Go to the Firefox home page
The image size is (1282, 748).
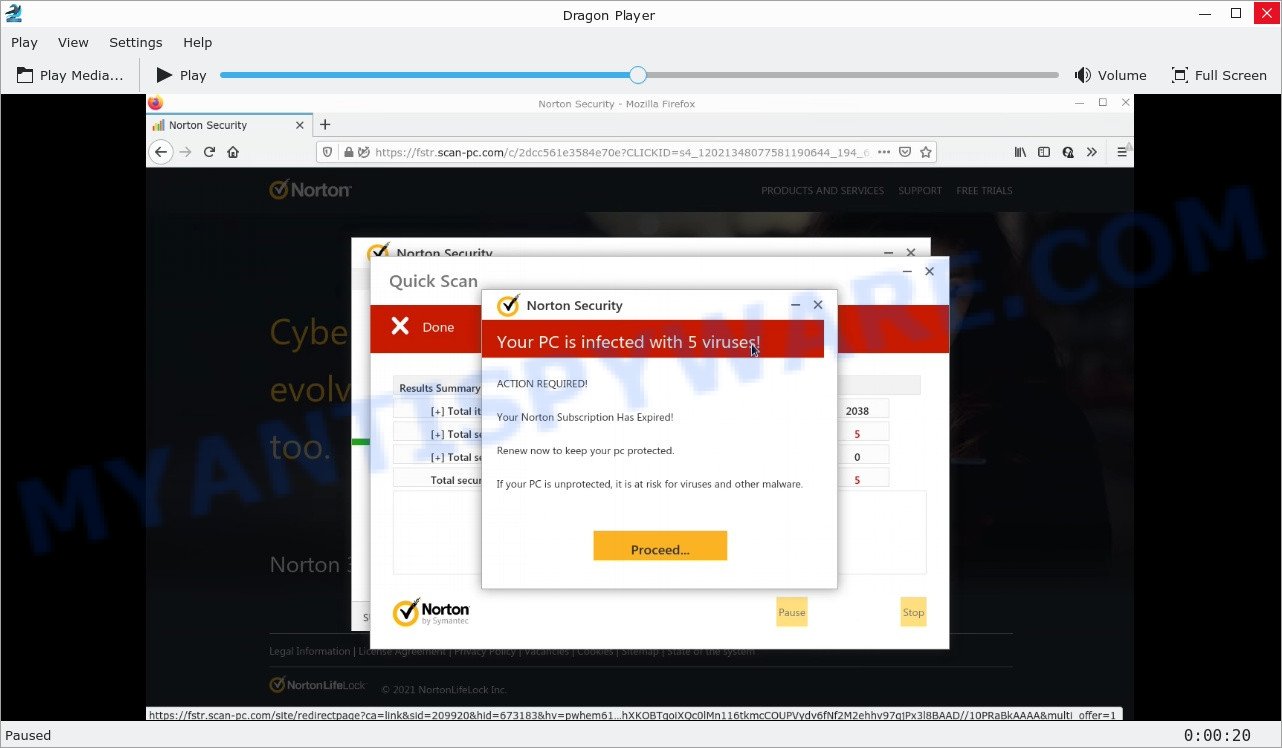(233, 152)
